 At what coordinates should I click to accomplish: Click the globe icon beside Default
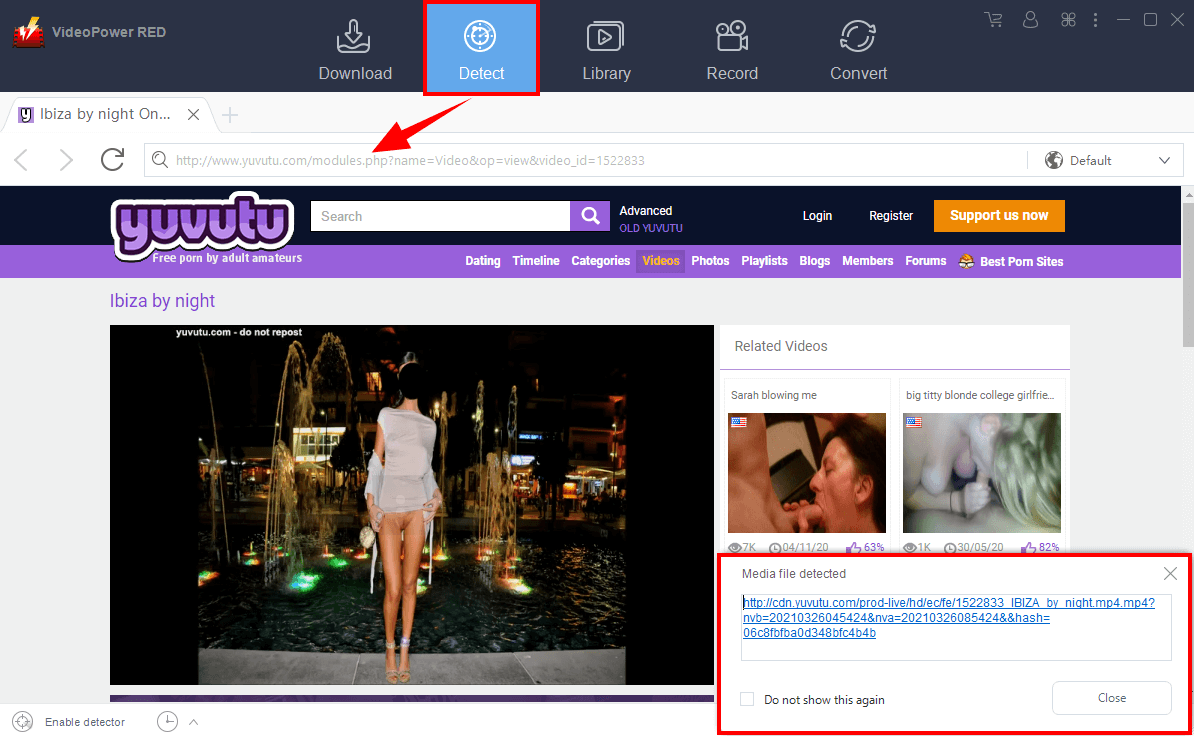[x=1054, y=160]
